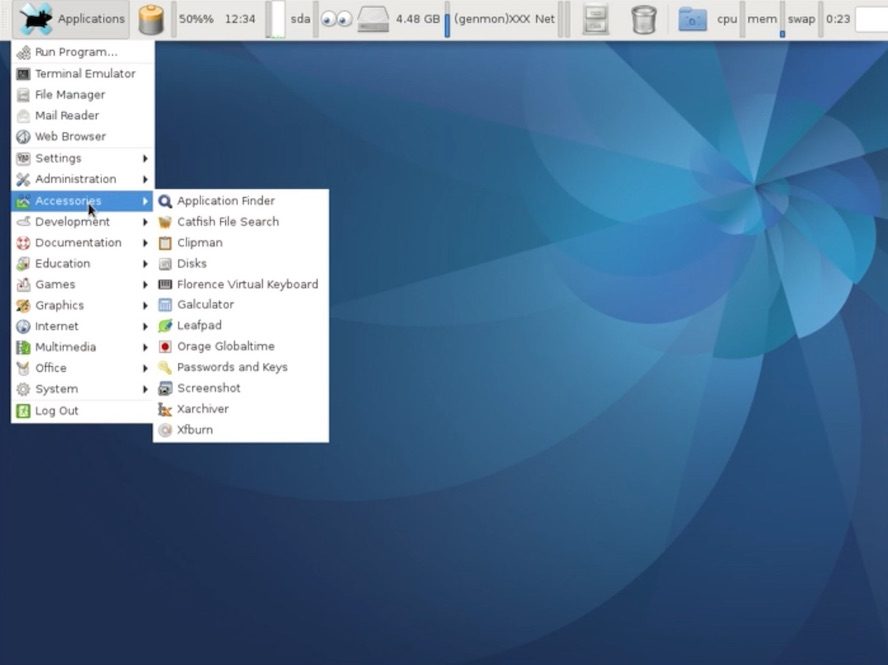Screen dimensions: 888x665
Task: Open the blue folder icon in panel
Action: click(692, 20)
